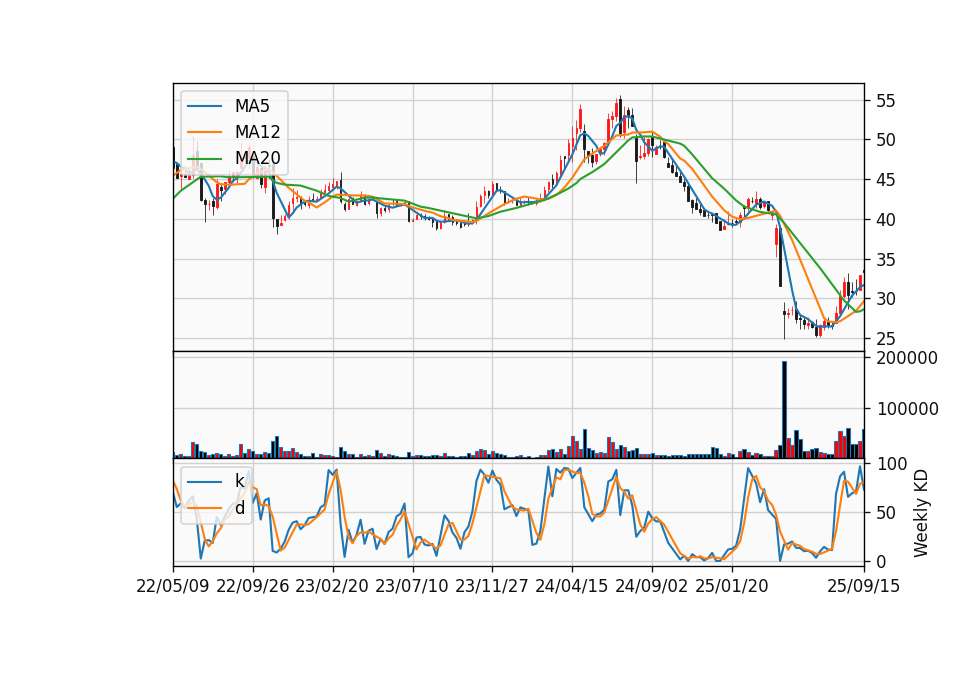Click the KD axis label 0
This screenshot has width=960, height=690.
pos(880,561)
